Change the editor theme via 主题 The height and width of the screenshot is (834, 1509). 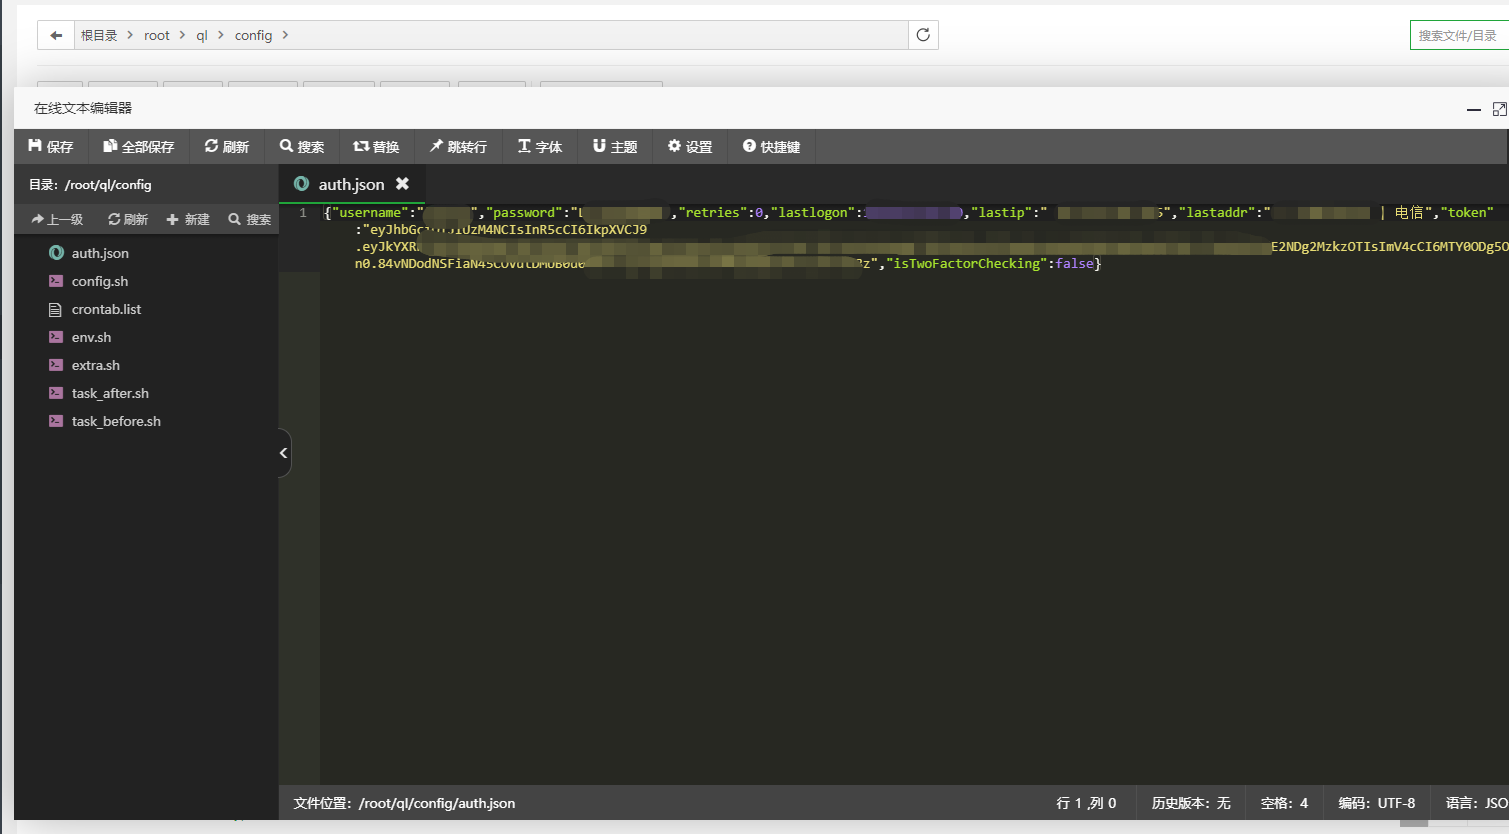[614, 146]
